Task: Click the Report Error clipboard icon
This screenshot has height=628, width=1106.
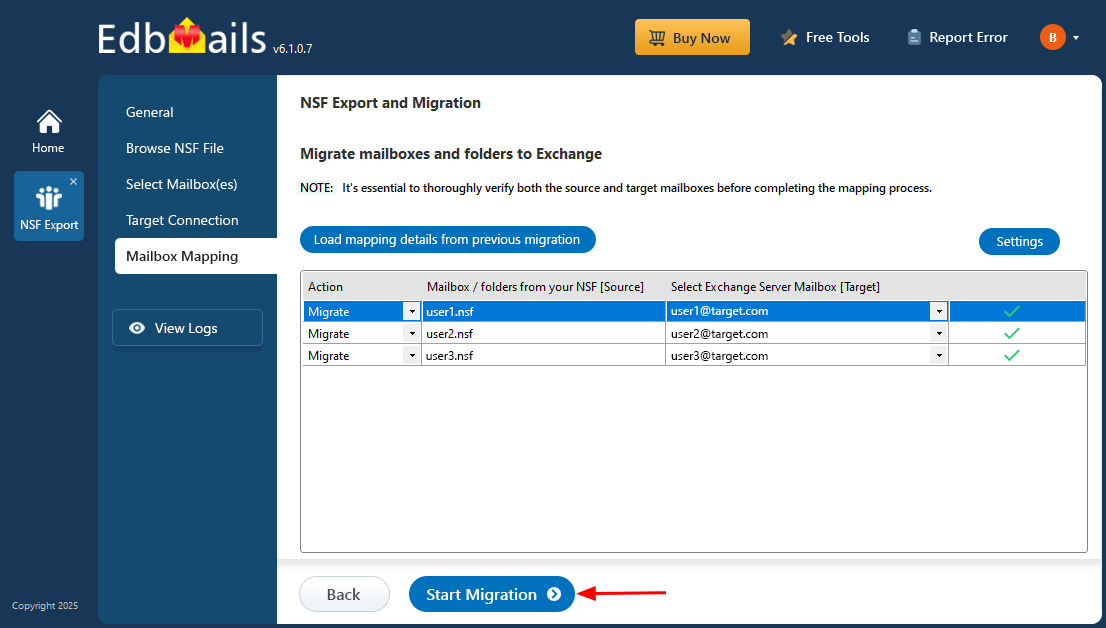Action: click(x=914, y=38)
